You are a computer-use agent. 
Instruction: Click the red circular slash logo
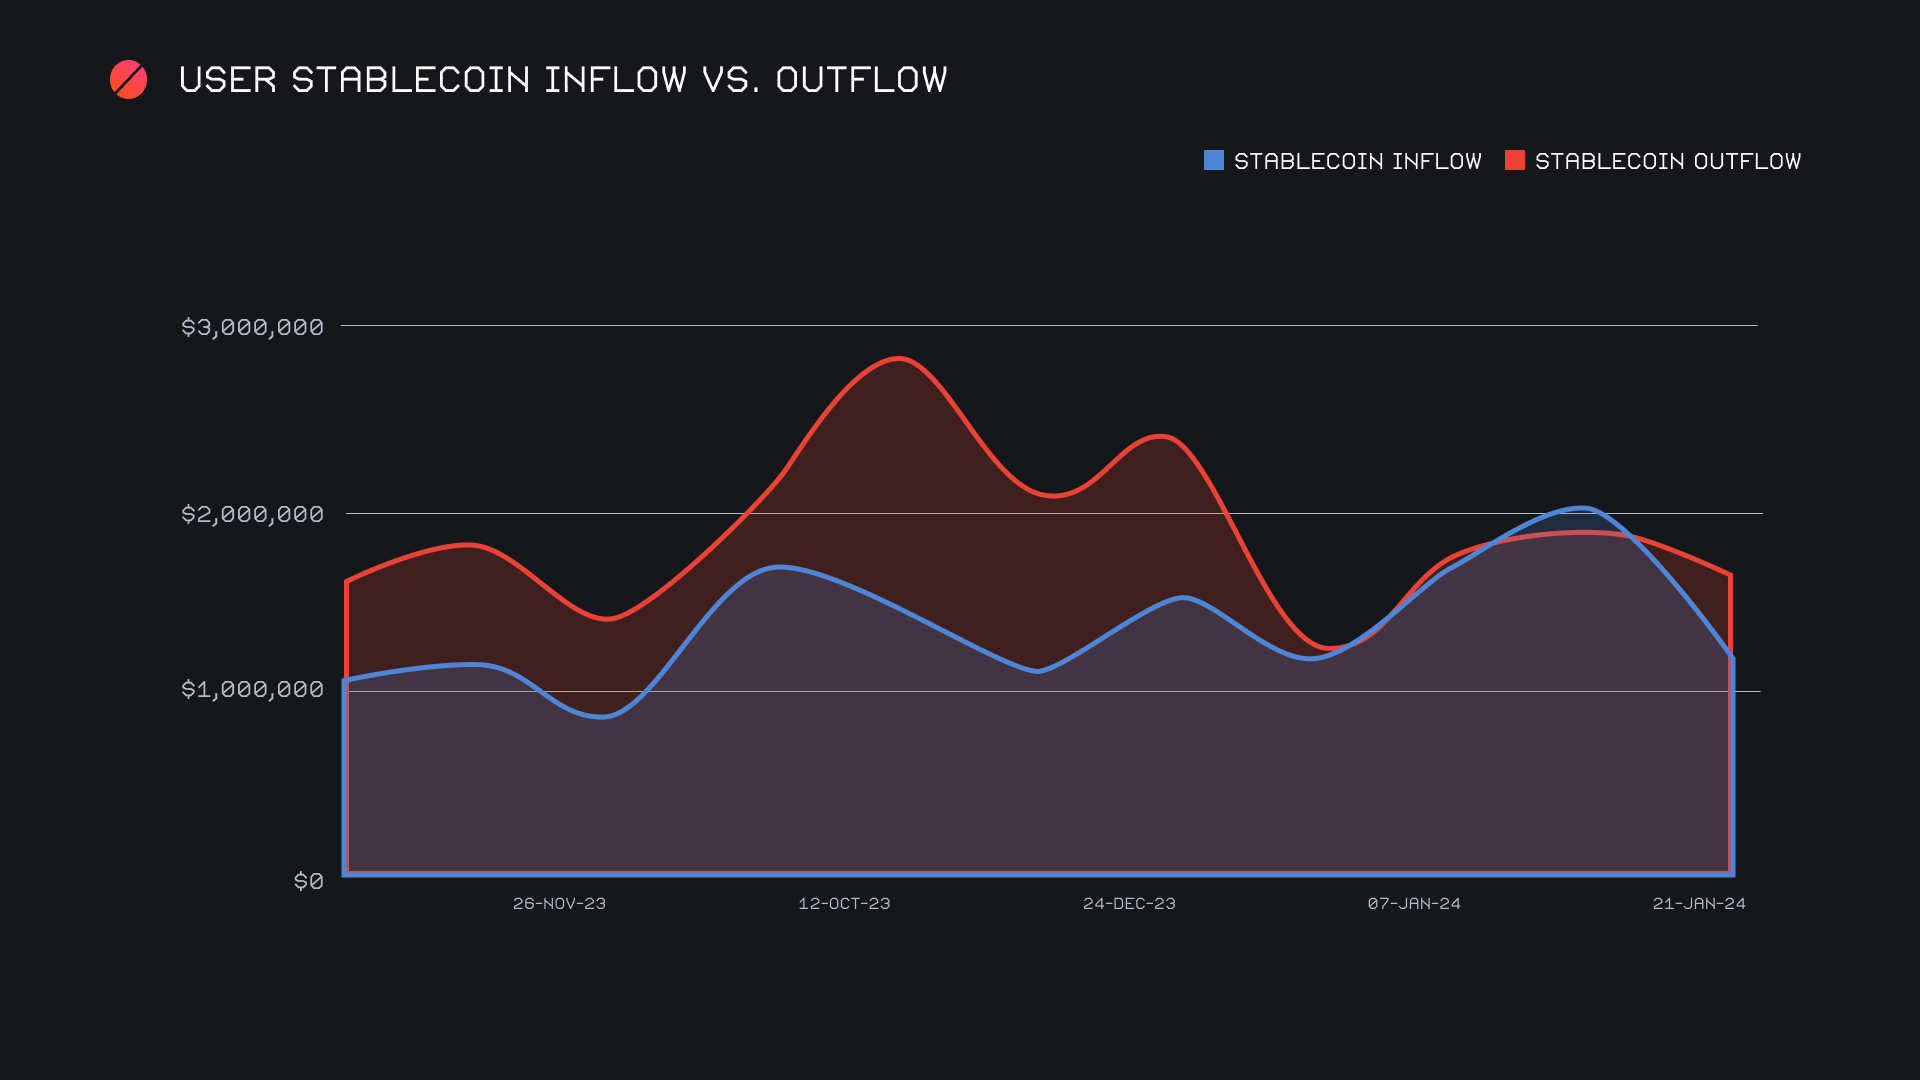pyautogui.click(x=128, y=80)
